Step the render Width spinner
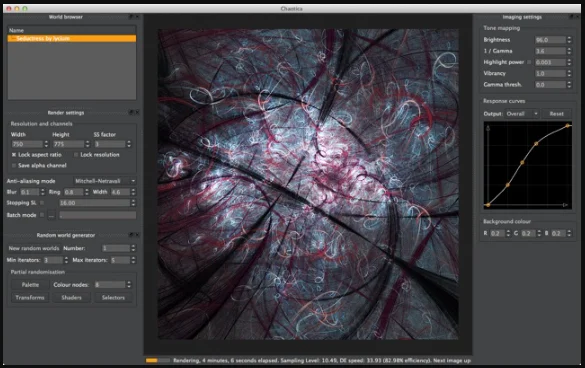The width and height of the screenshot is (585, 368). click(x=46, y=144)
